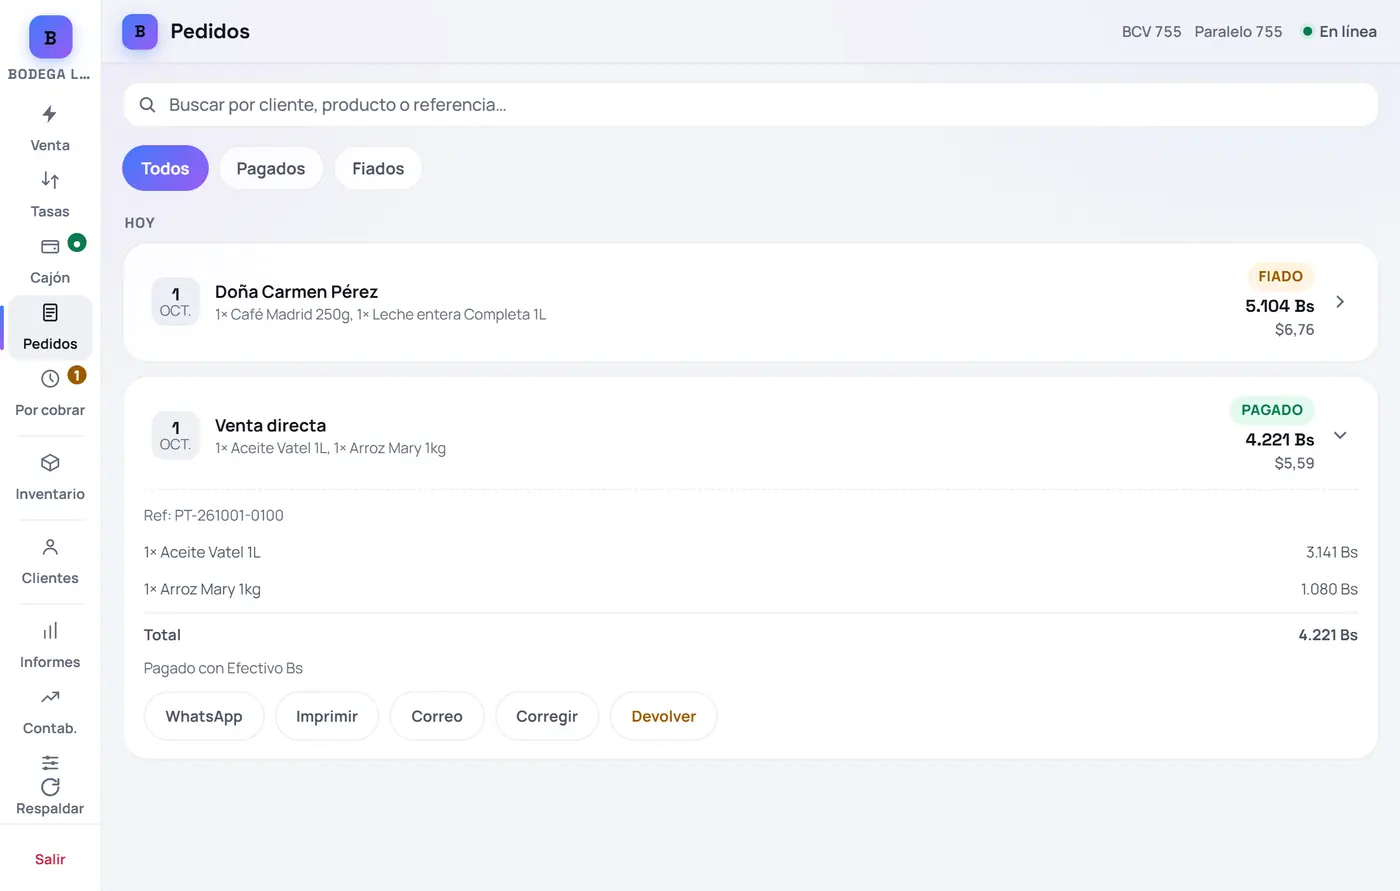Image resolution: width=1400 pixels, height=891 pixels.
Task: Select the Pedidos document icon
Action: 50,313
